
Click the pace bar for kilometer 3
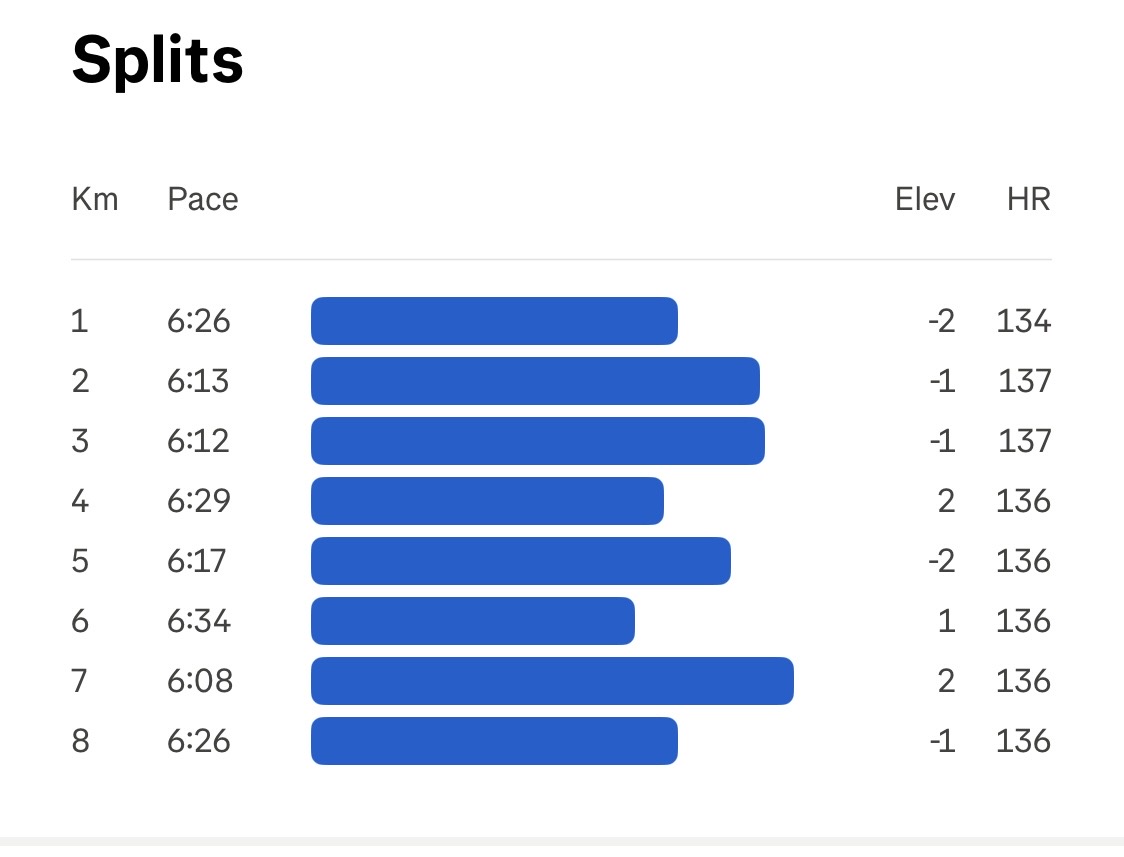[x=538, y=441]
